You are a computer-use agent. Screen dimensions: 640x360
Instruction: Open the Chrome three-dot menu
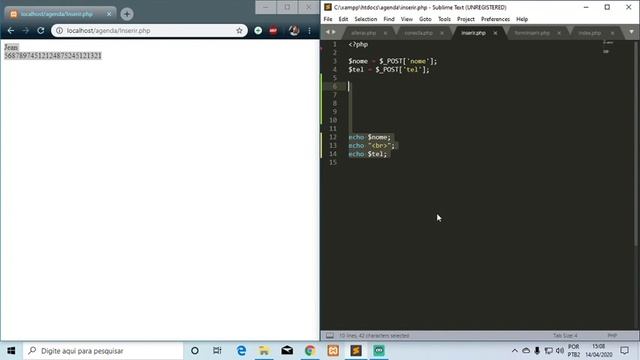[309, 31]
